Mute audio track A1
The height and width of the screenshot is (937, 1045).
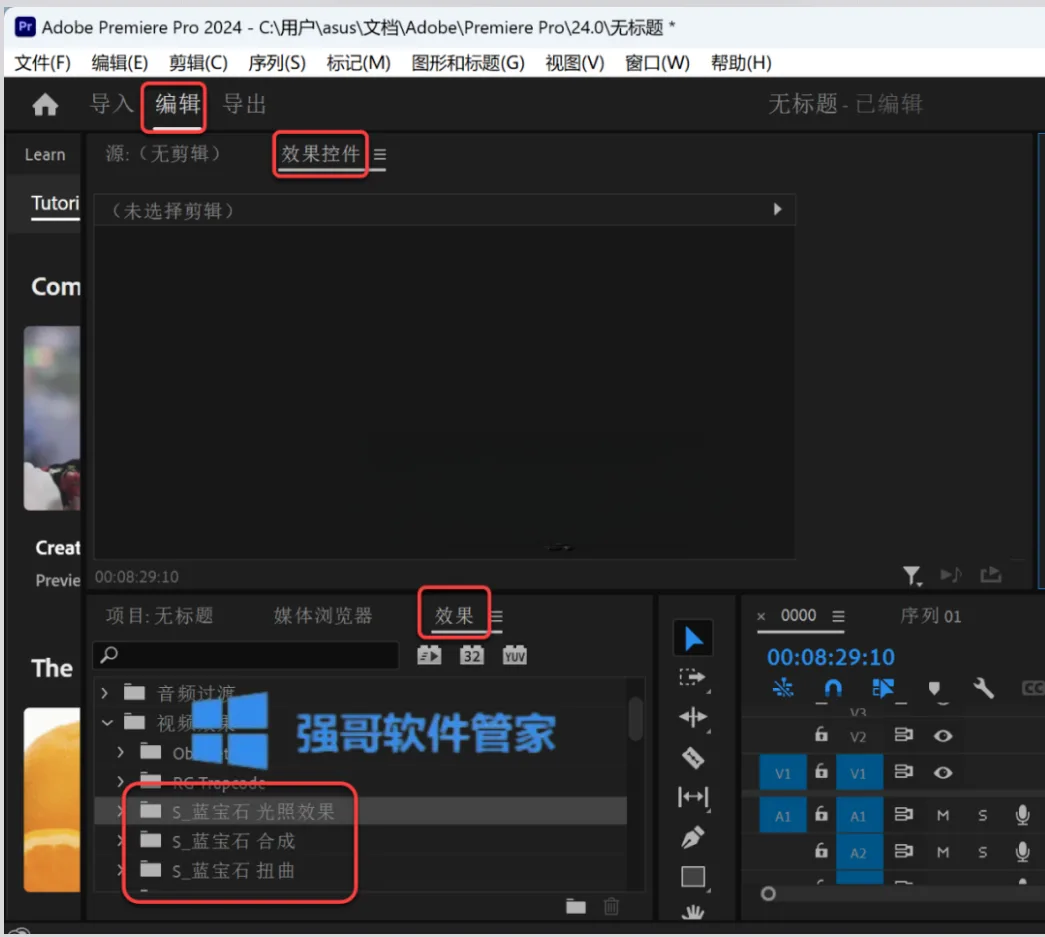tap(942, 815)
